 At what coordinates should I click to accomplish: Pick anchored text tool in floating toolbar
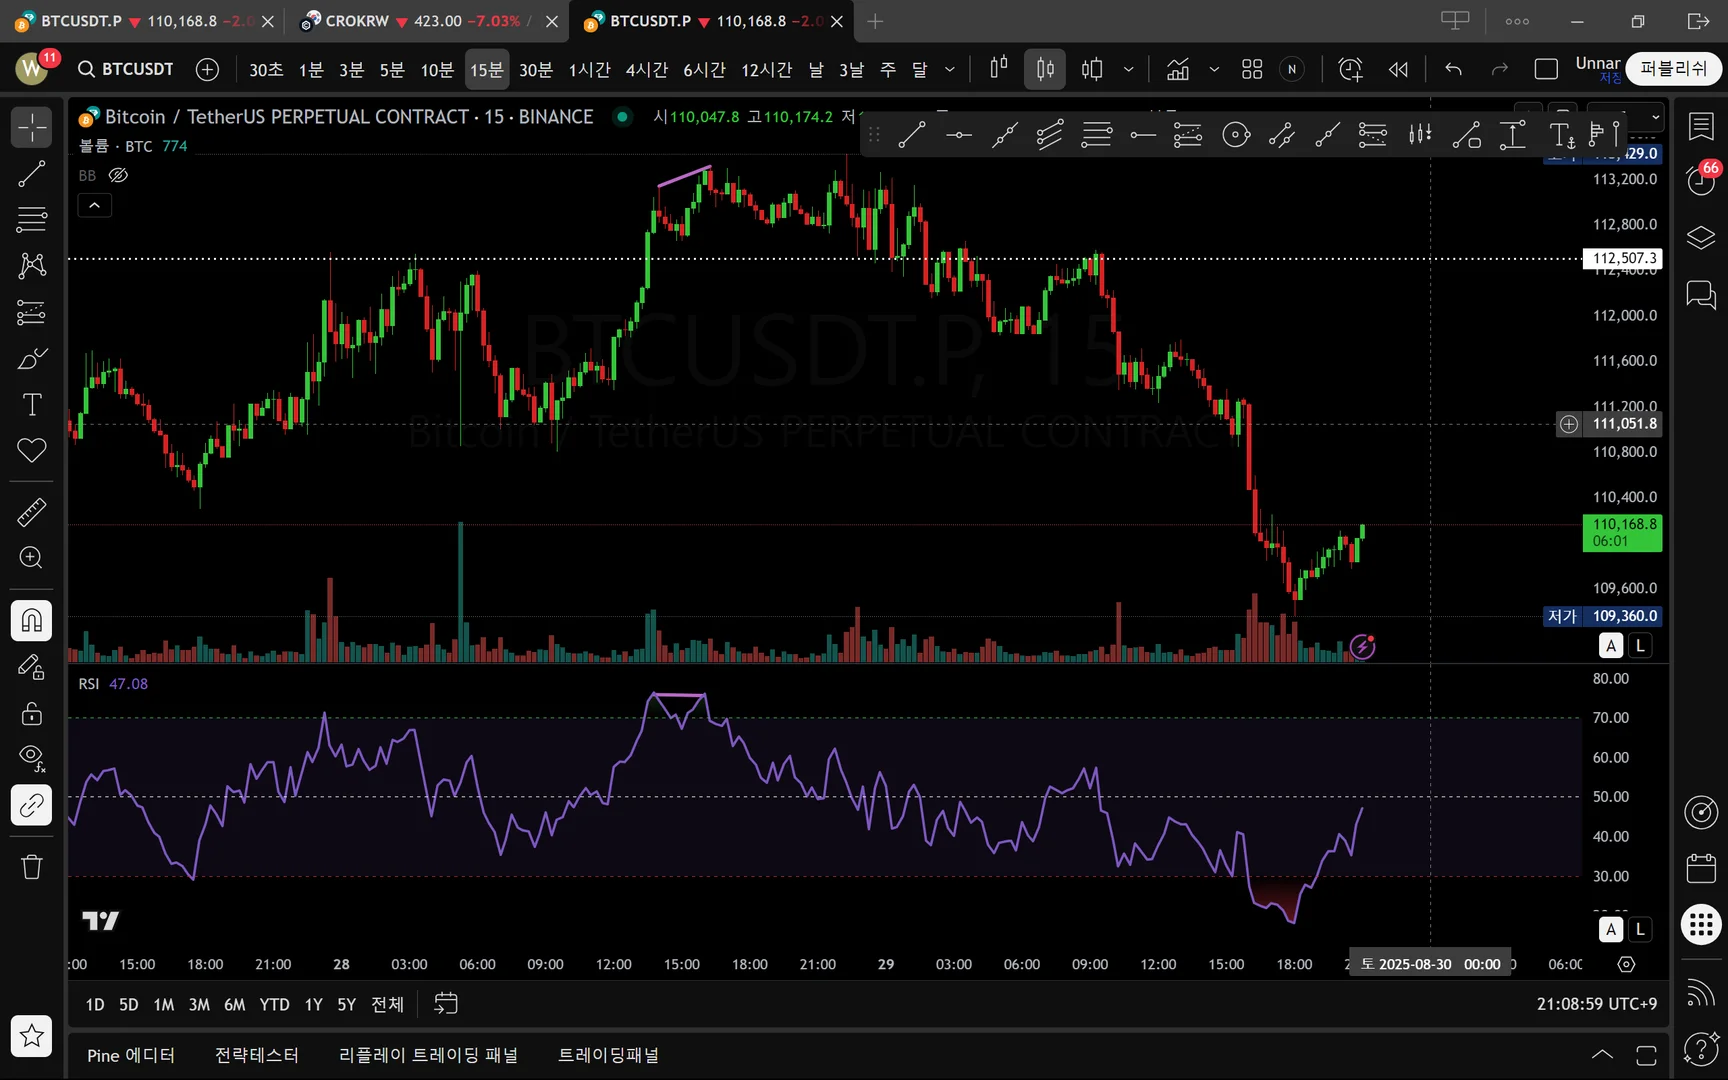click(x=1562, y=134)
